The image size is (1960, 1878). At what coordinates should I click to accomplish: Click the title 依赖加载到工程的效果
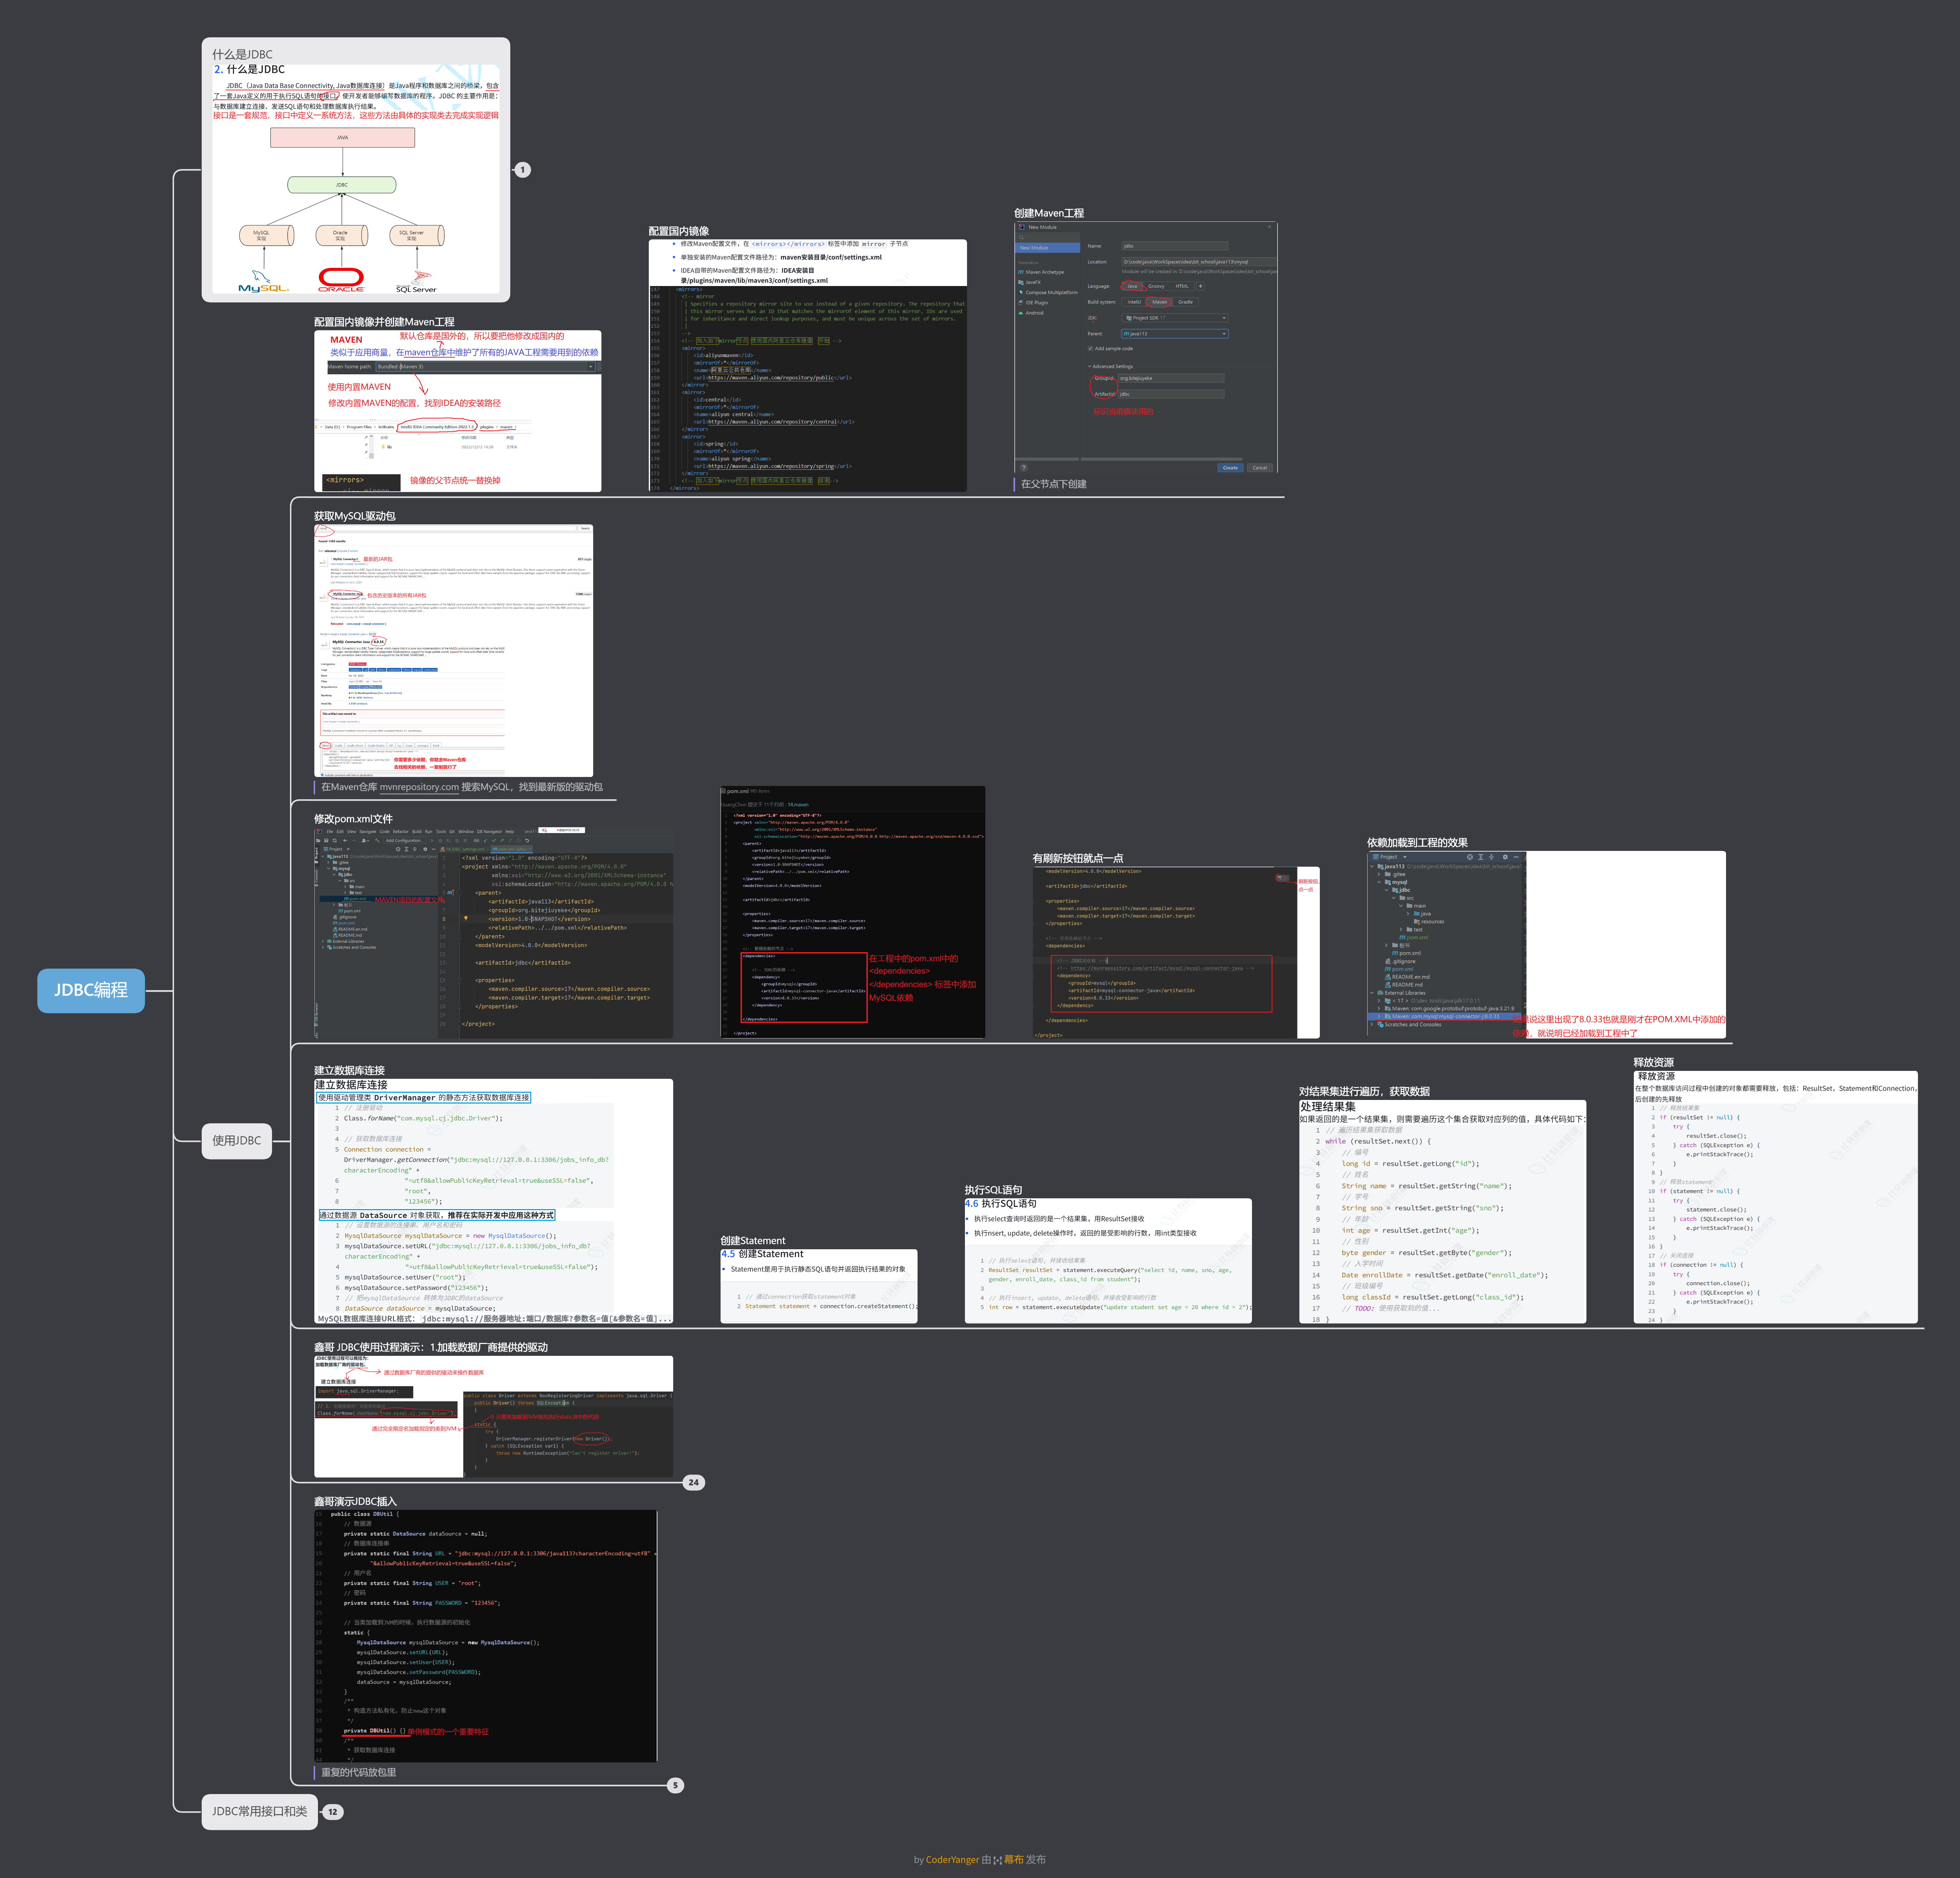[1417, 843]
